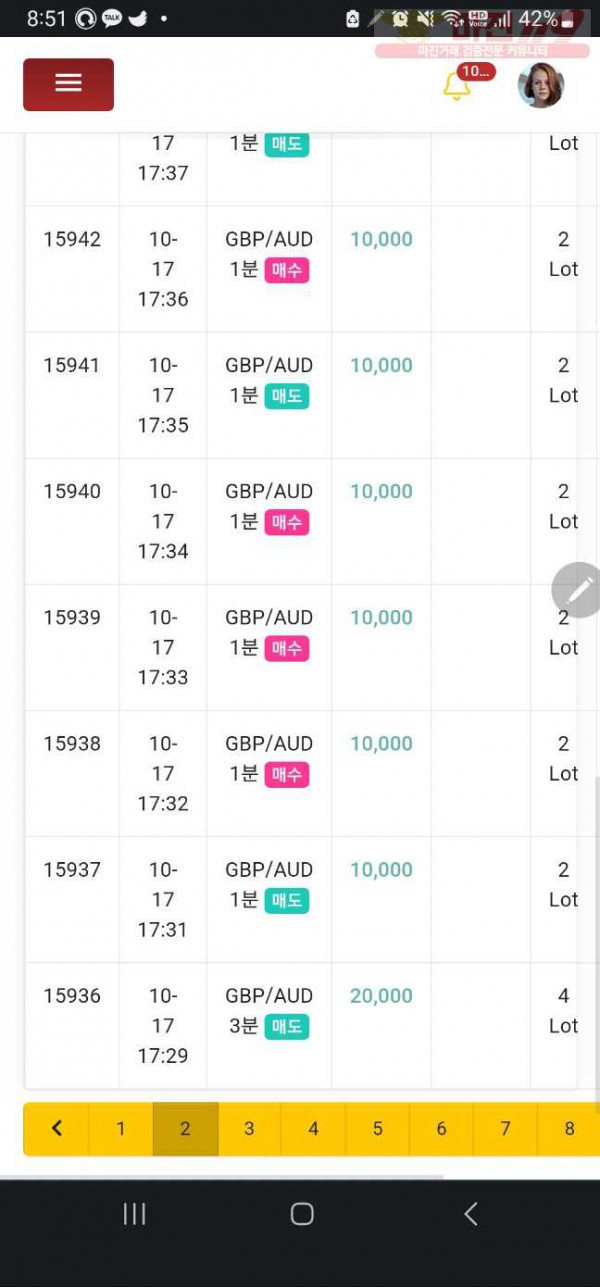Open the recent apps button

pyautogui.click(x=134, y=1214)
